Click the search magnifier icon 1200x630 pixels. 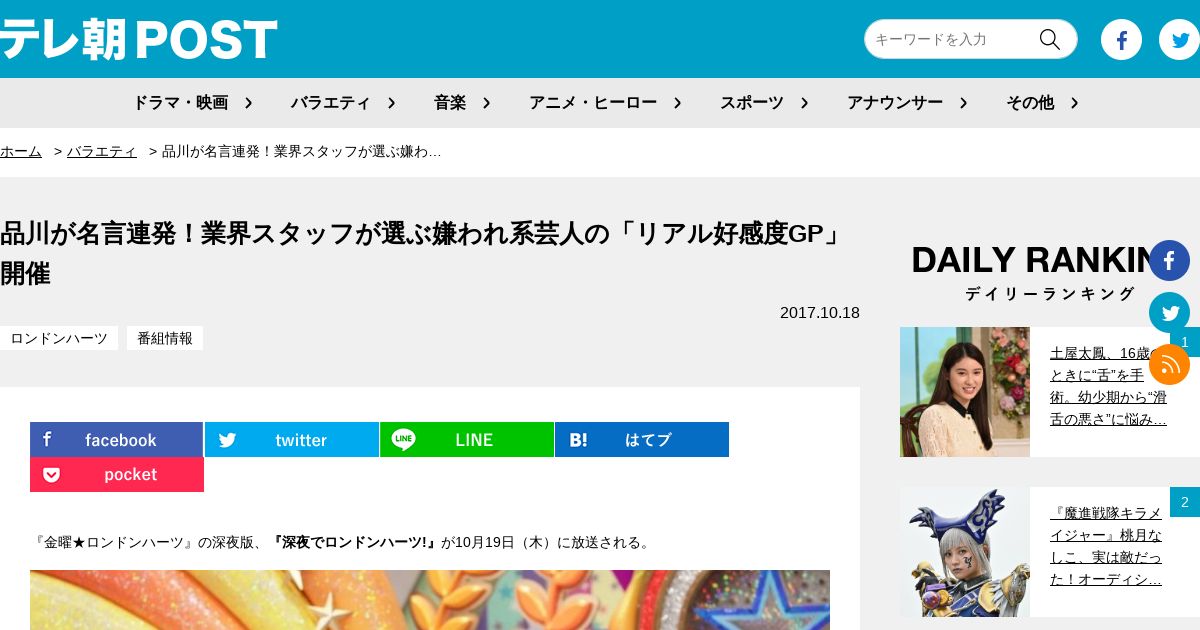pos(1049,39)
